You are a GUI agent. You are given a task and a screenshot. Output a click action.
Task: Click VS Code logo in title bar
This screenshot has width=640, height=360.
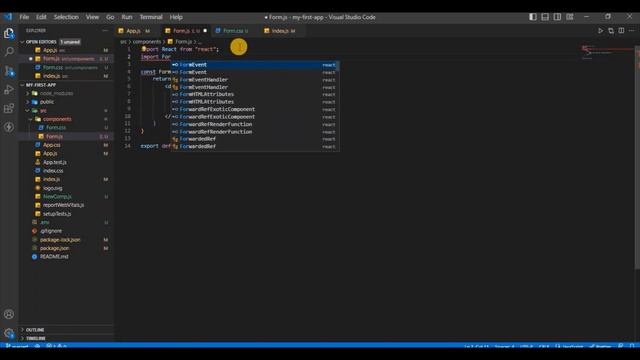(8, 17)
